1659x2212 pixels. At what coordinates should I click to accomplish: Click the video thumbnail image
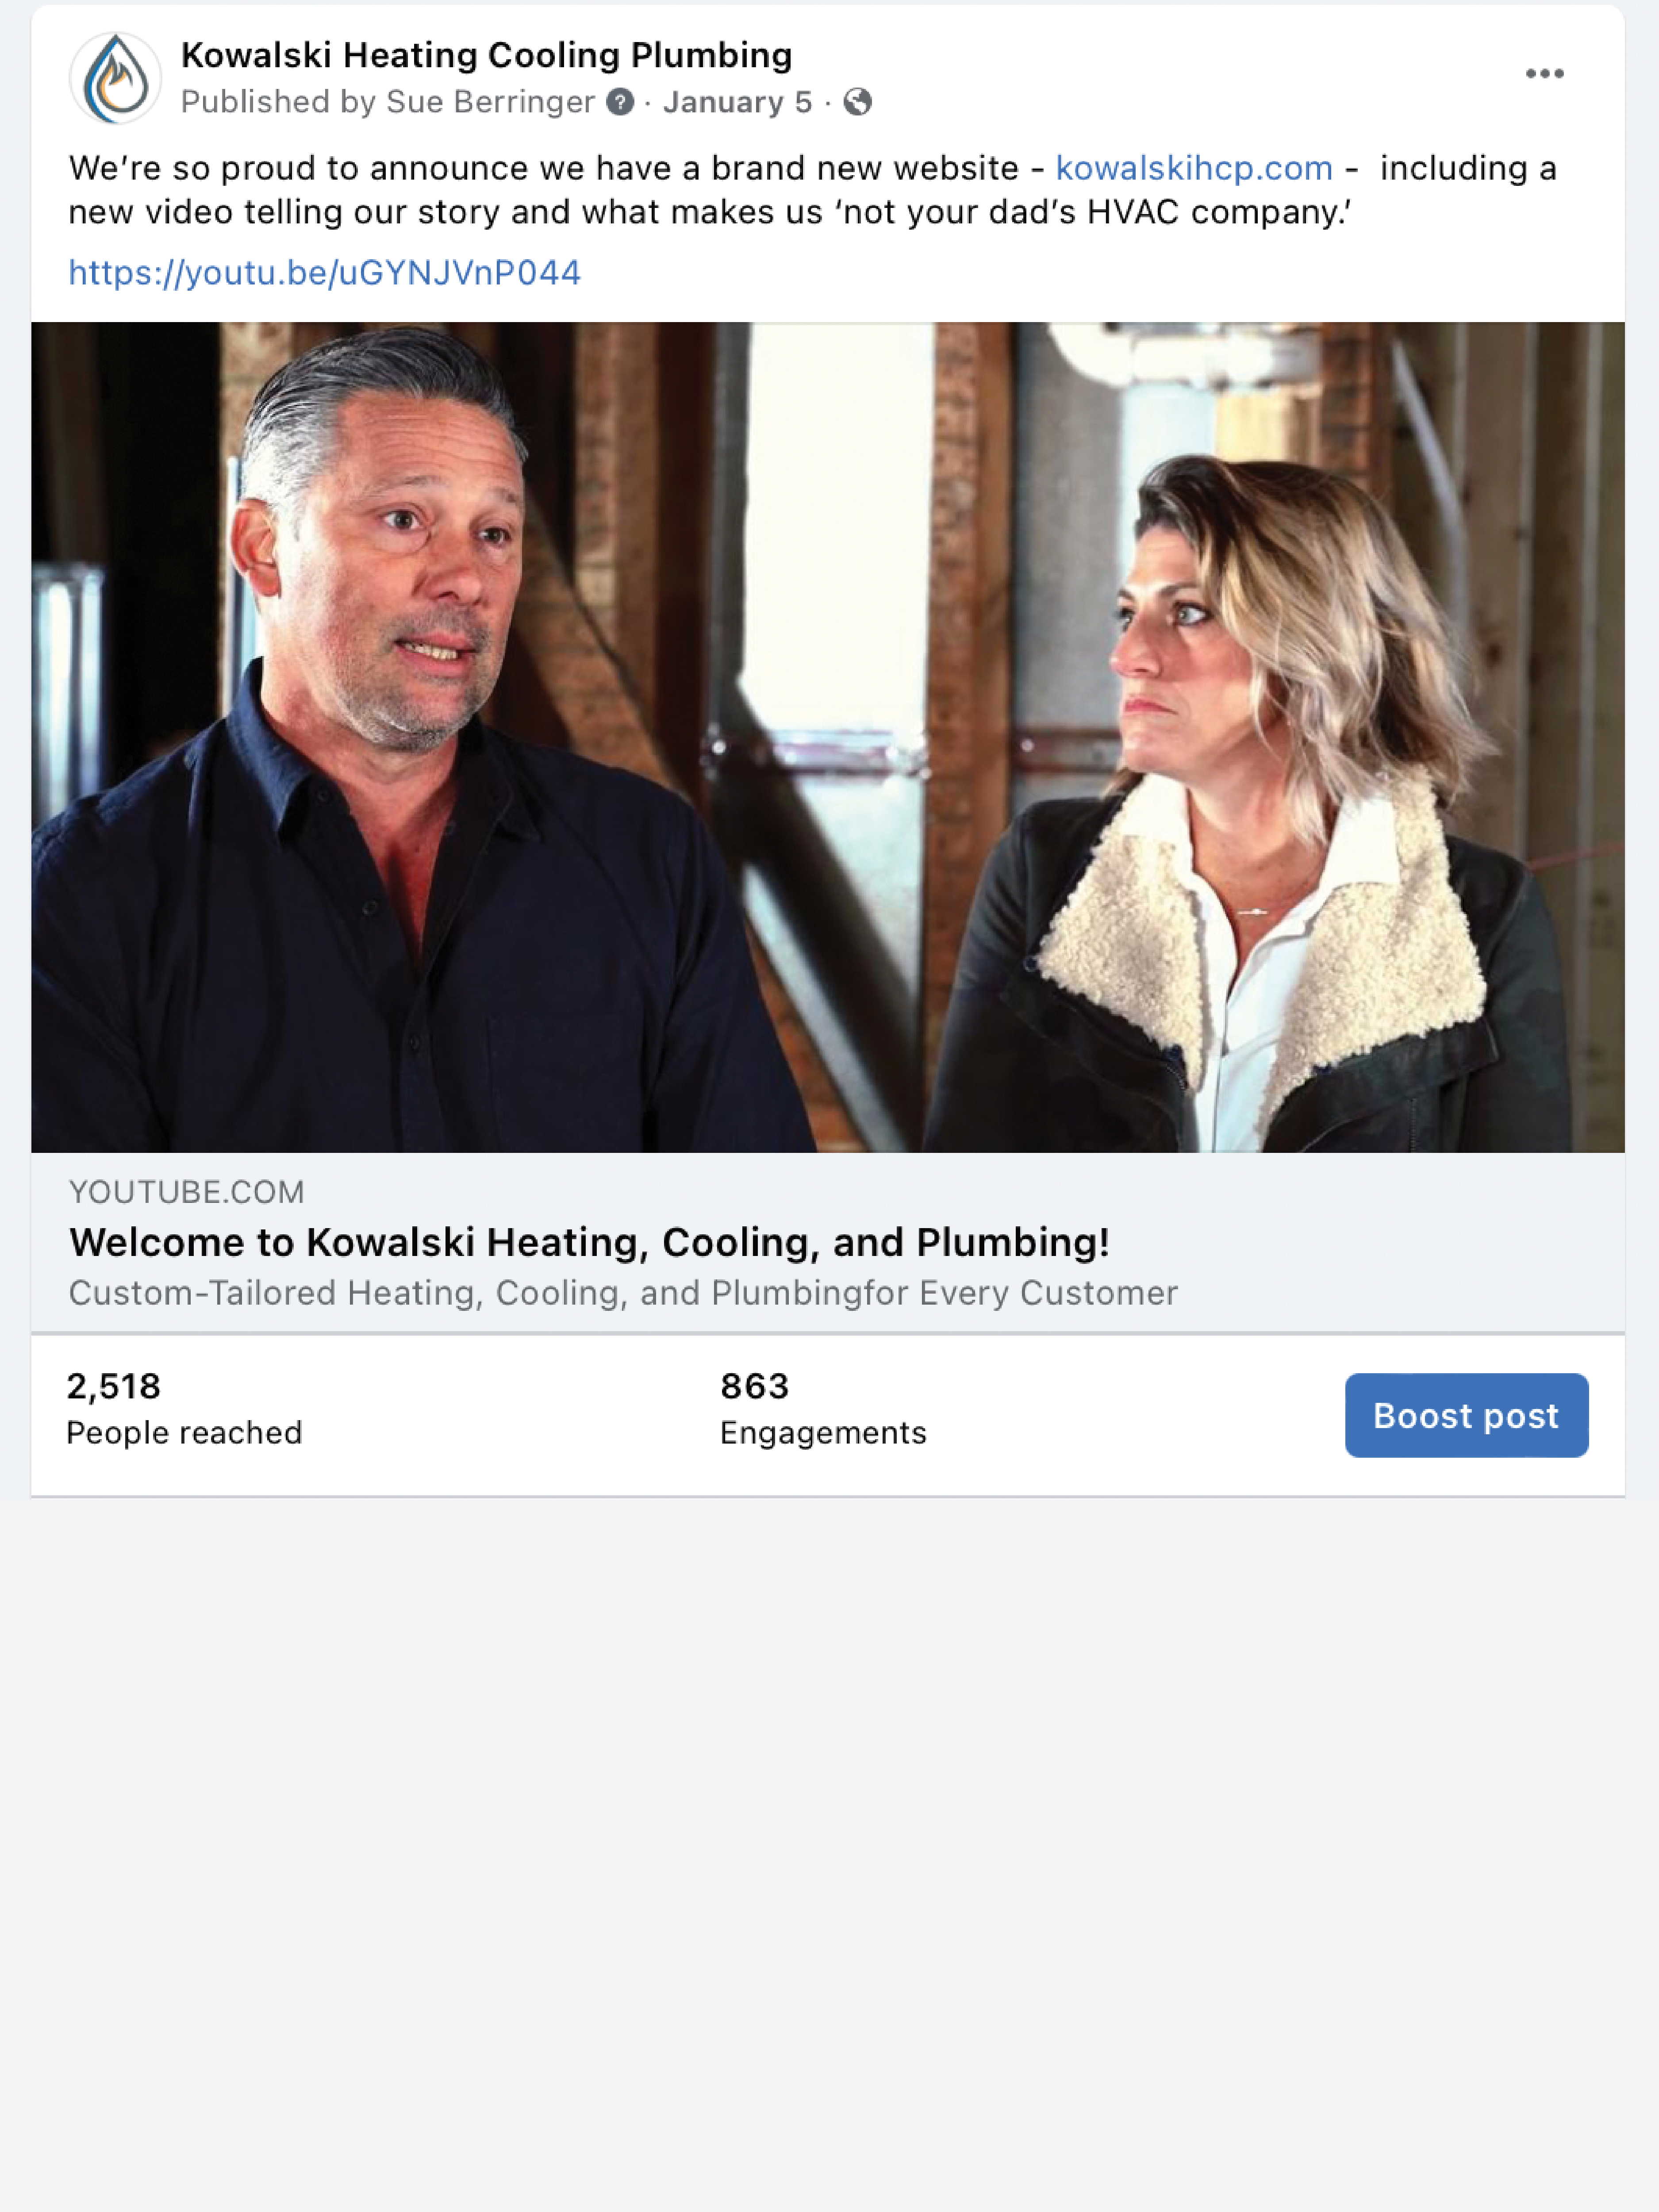828,737
